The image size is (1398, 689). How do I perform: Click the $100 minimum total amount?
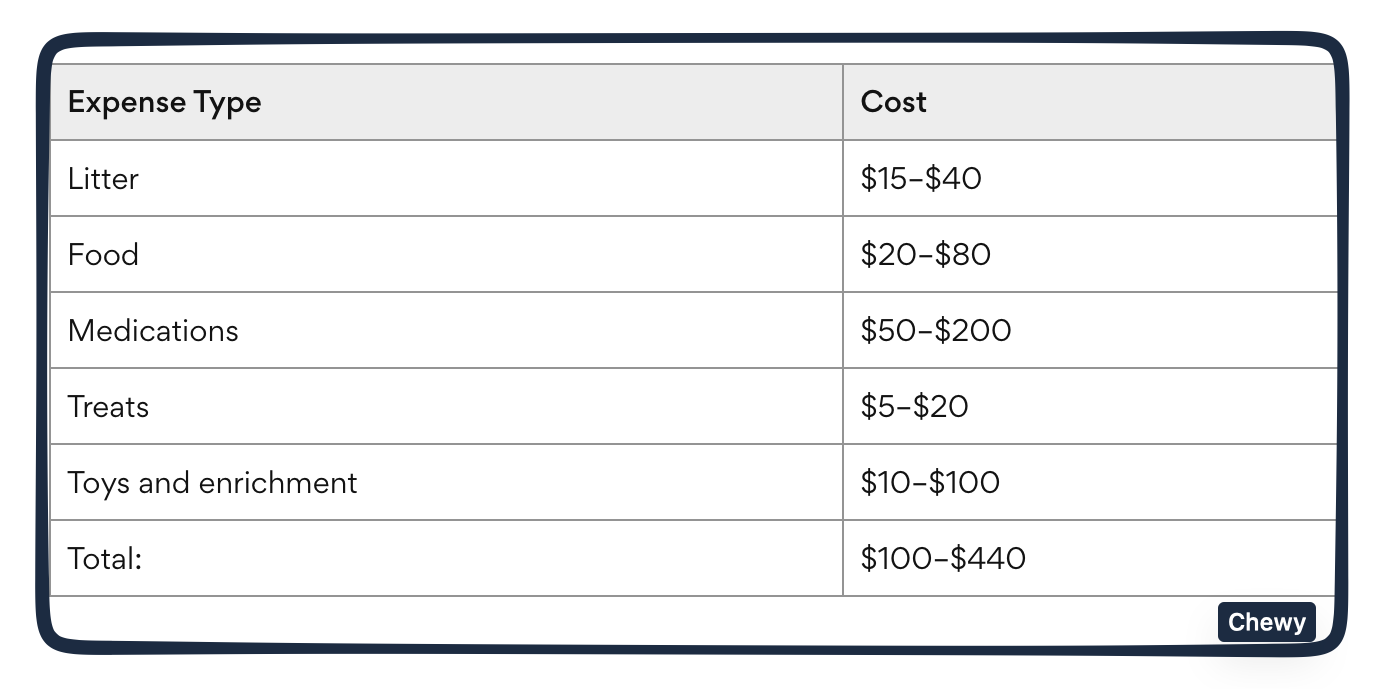click(x=893, y=559)
